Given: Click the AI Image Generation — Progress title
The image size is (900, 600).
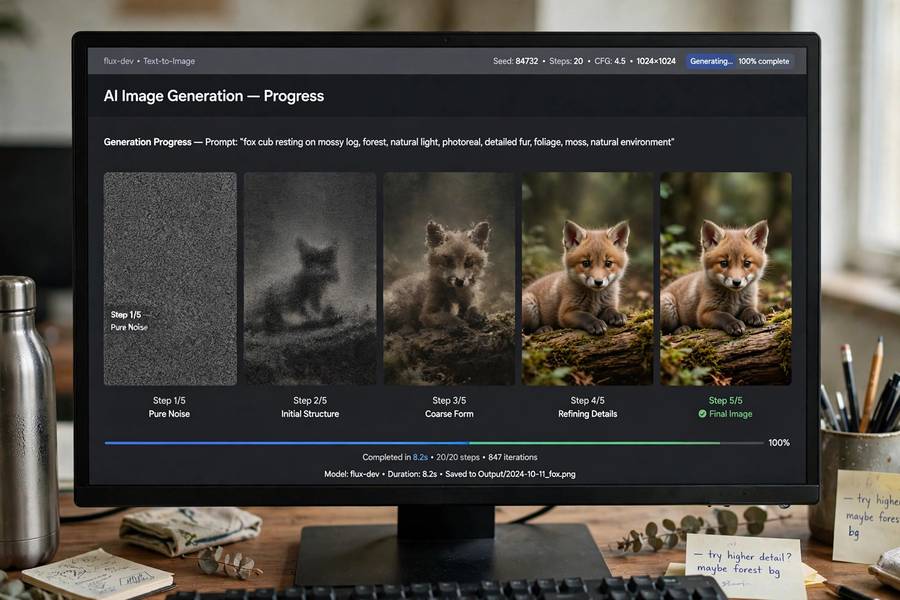Looking at the screenshot, I should [214, 96].
